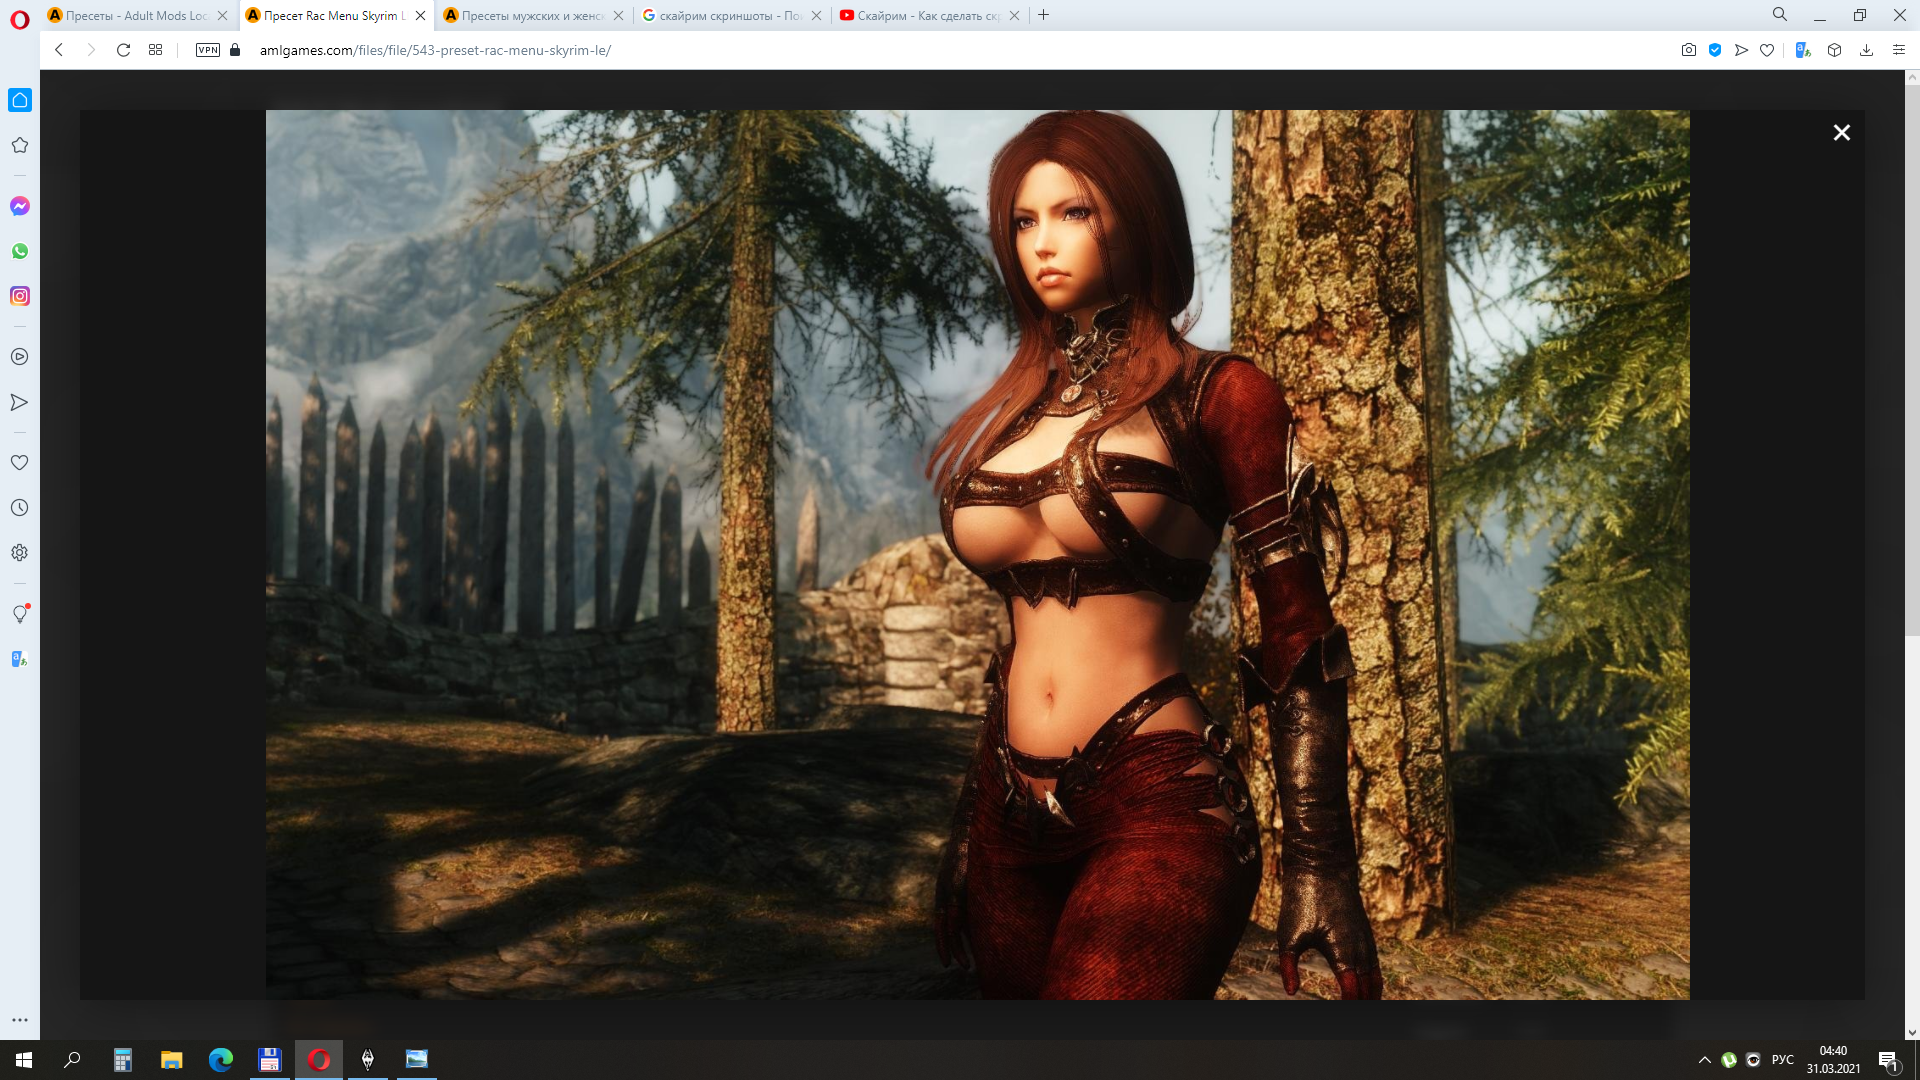
Task: Click the Google Translate extension icon
Action: [x=1803, y=50]
